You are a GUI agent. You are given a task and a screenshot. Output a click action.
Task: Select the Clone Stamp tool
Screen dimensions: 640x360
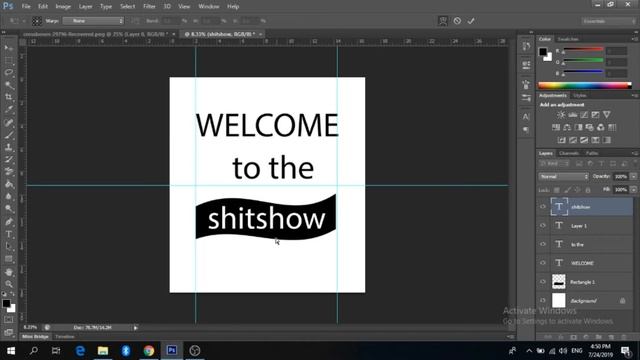click(x=9, y=147)
